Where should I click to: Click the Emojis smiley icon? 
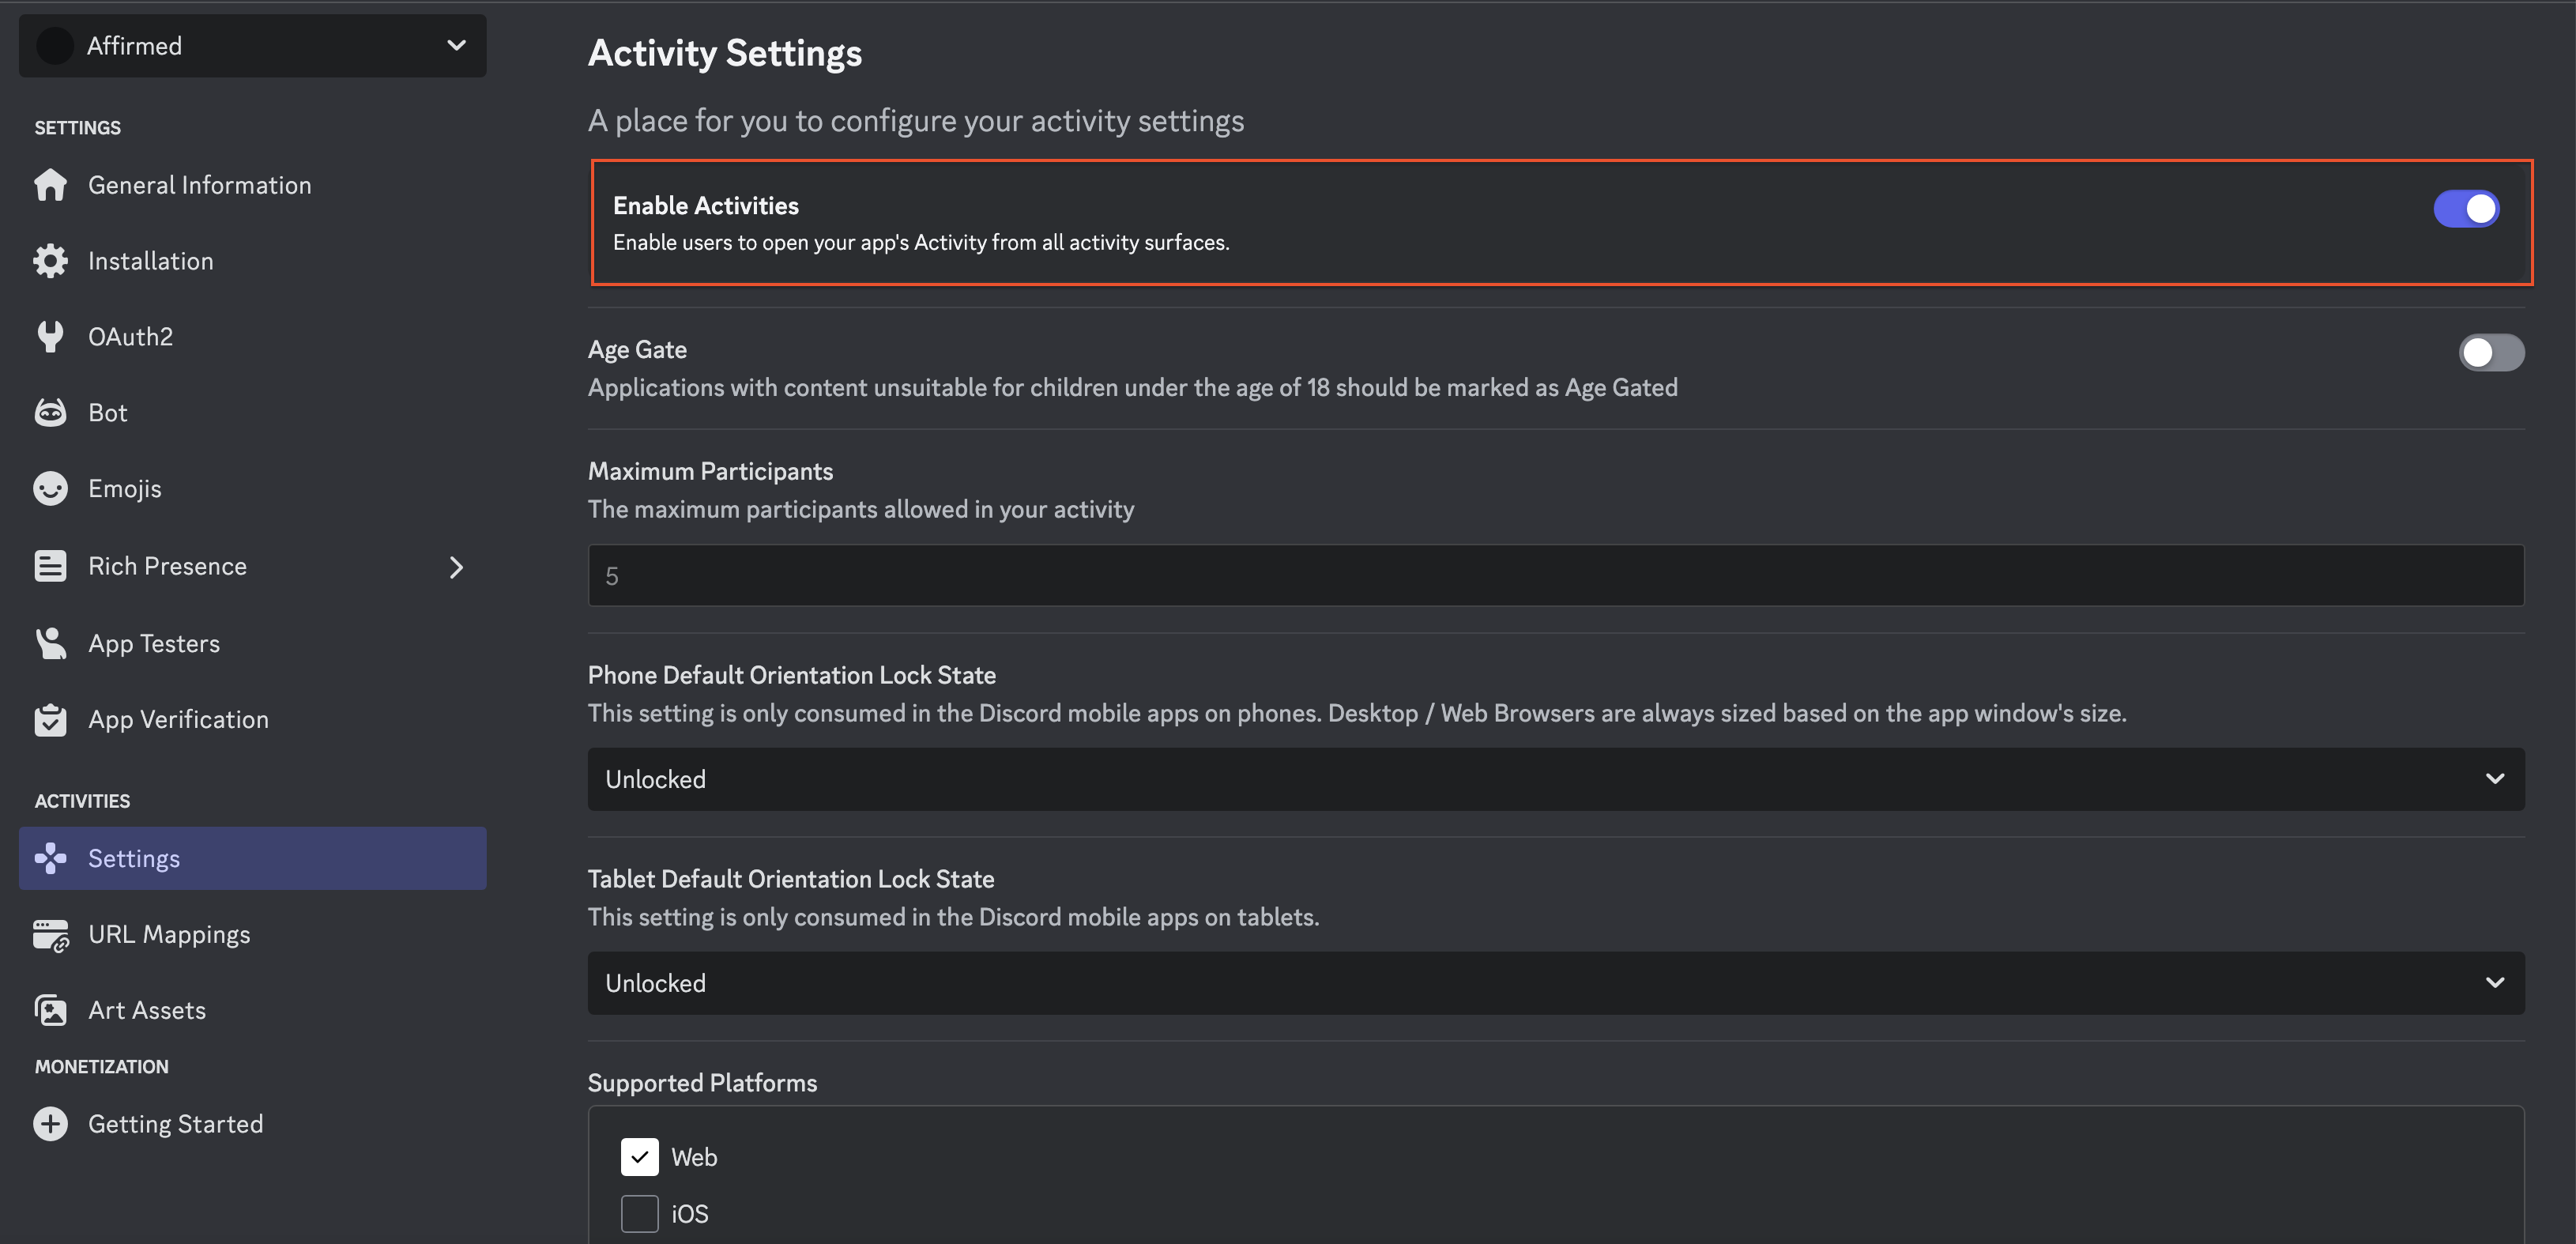pyautogui.click(x=50, y=488)
